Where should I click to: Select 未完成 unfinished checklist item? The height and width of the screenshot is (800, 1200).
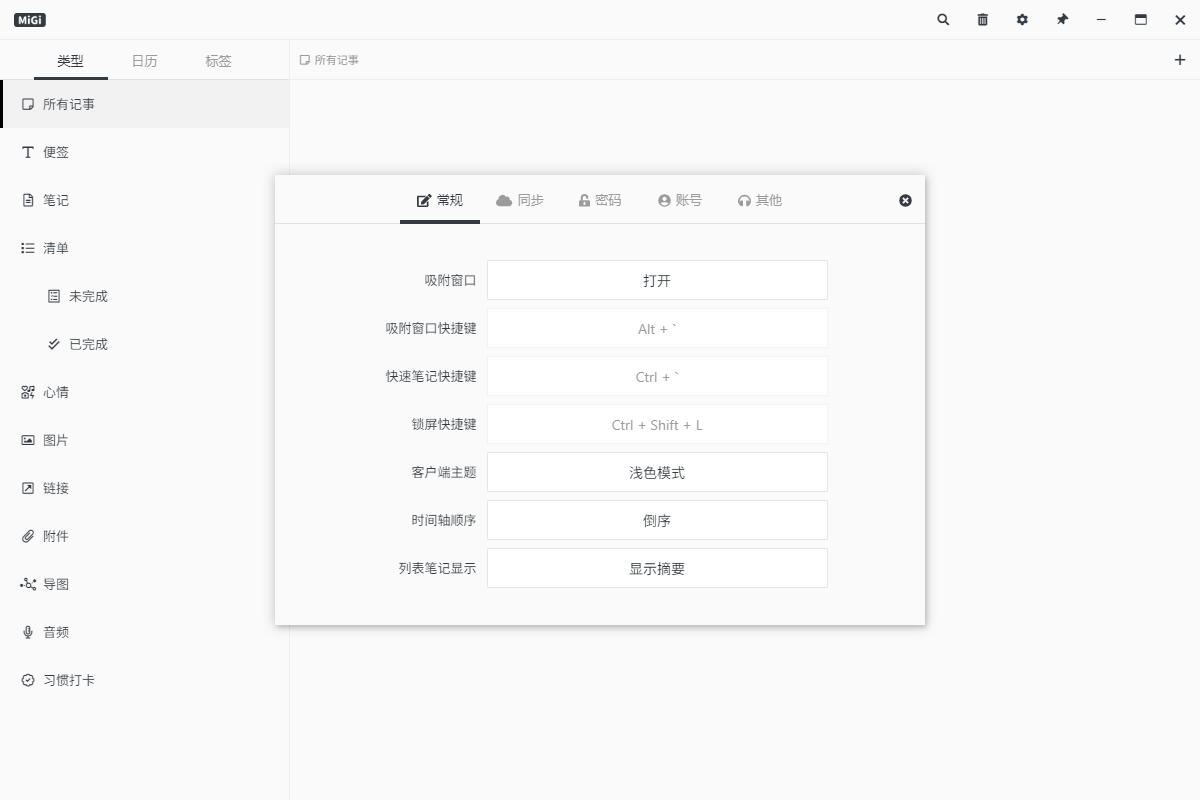[x=87, y=296]
